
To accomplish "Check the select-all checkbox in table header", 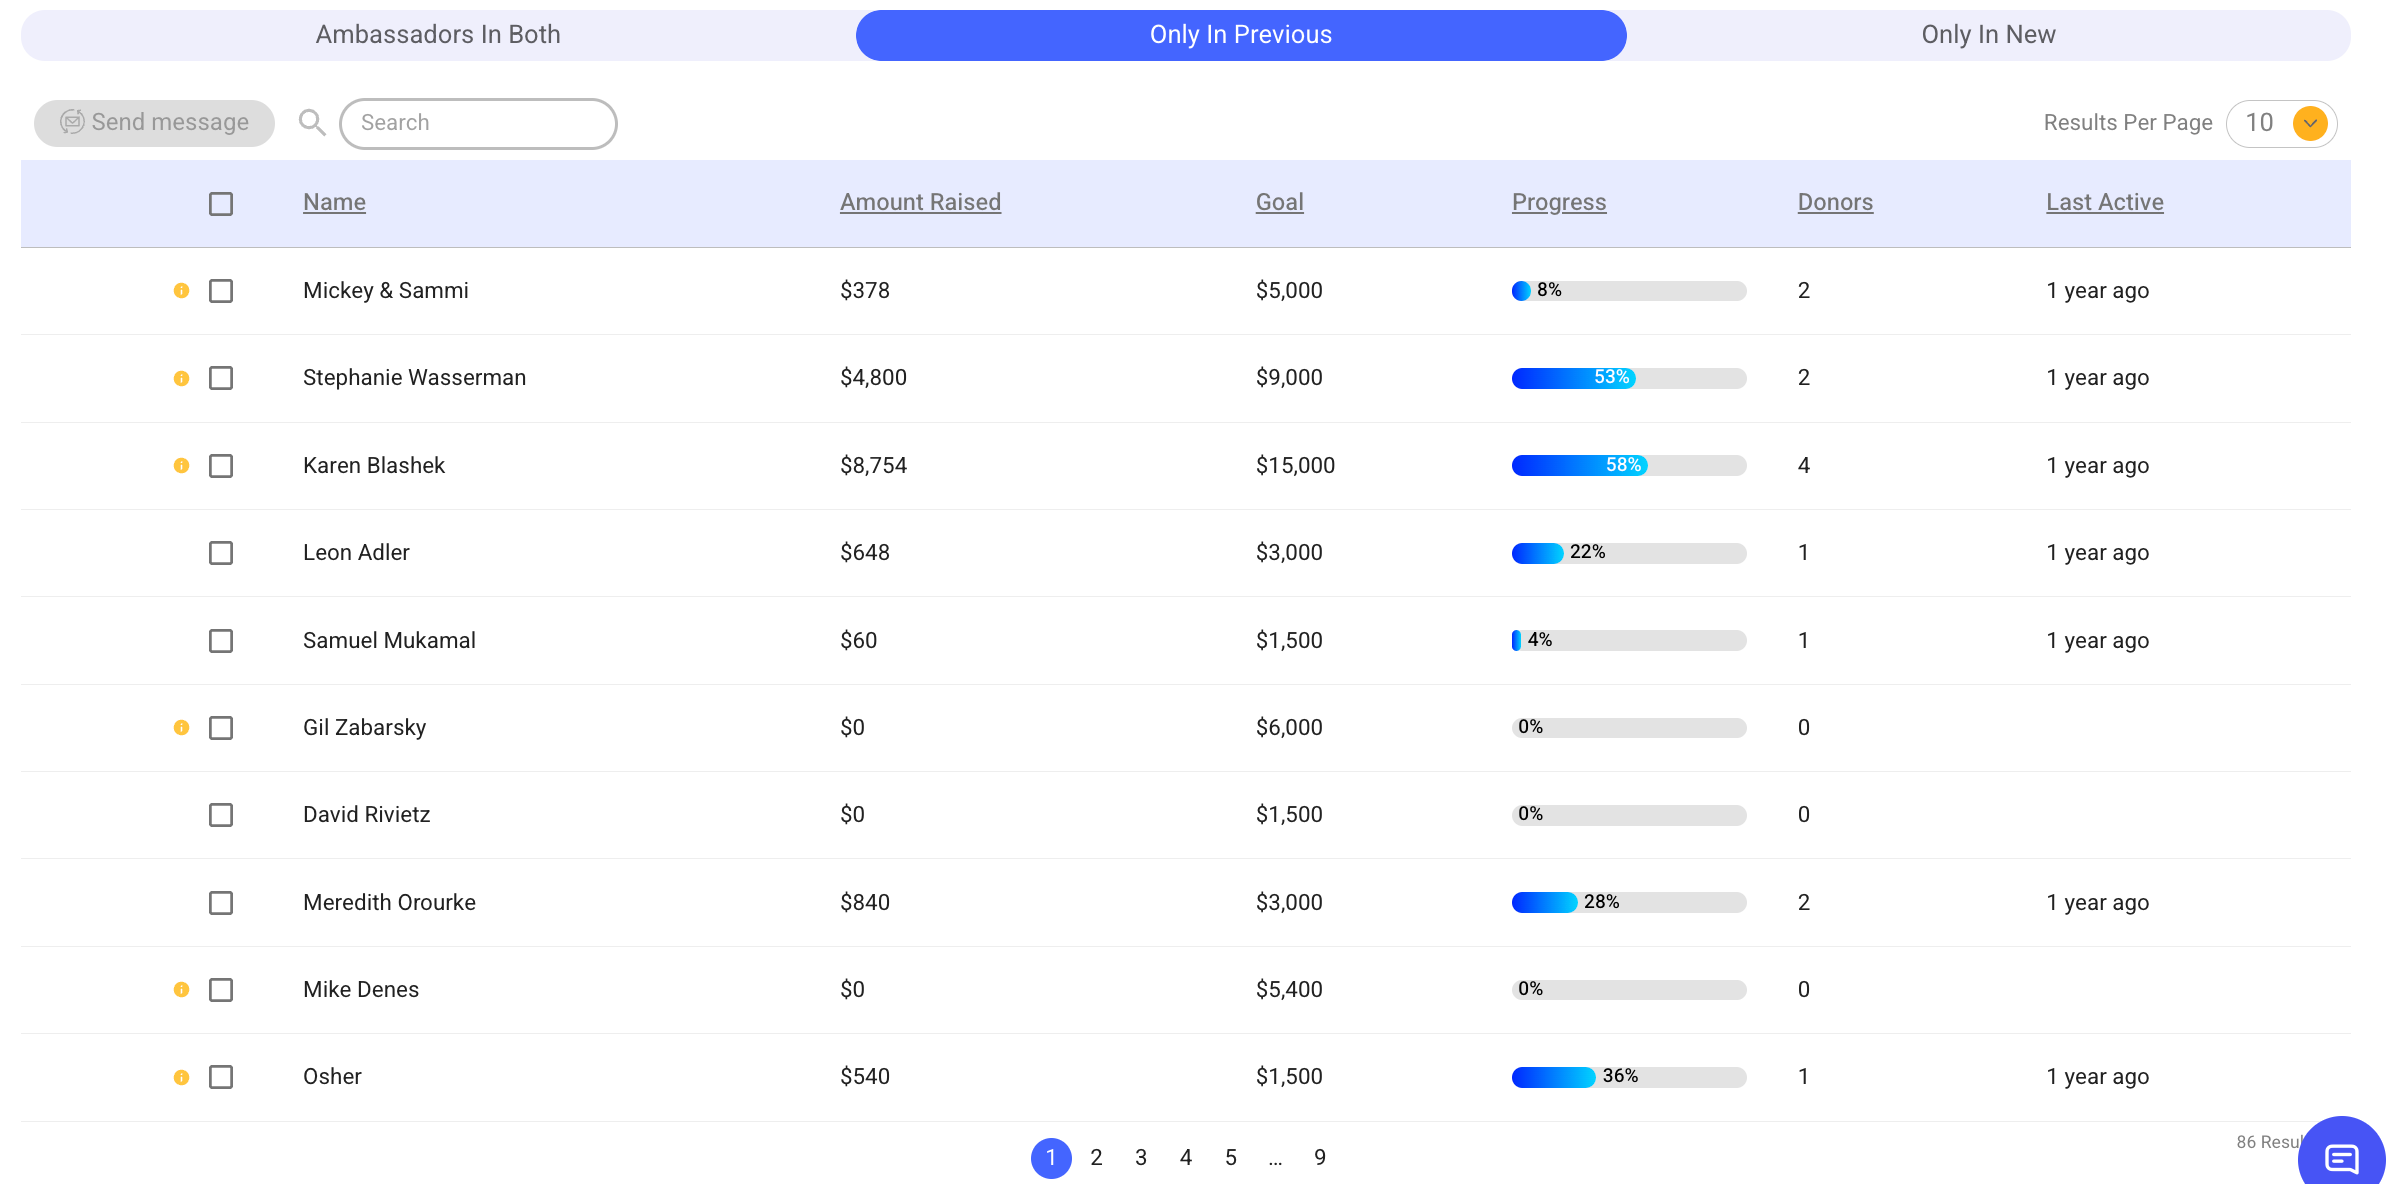I will tap(221, 204).
